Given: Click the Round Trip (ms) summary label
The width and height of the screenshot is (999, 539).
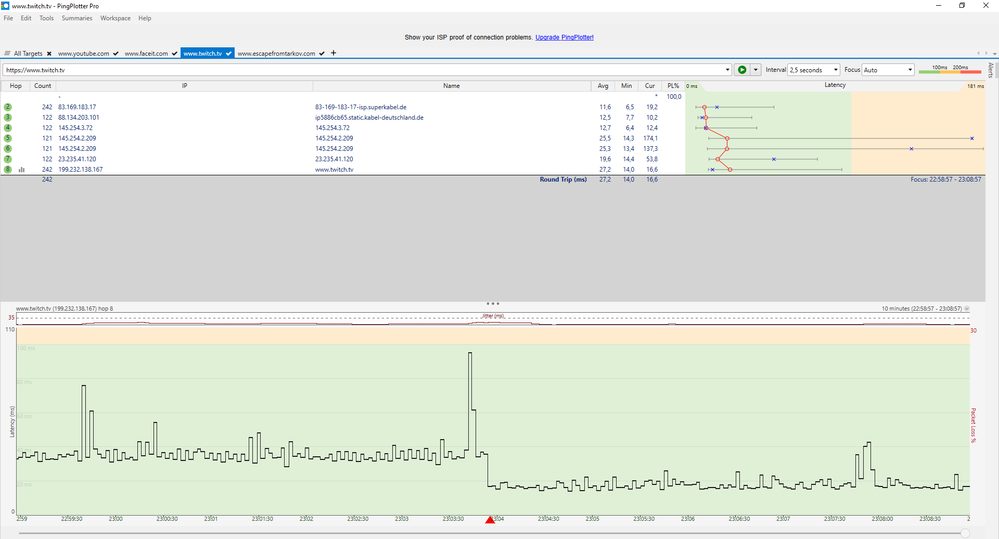Looking at the screenshot, I should (563, 180).
